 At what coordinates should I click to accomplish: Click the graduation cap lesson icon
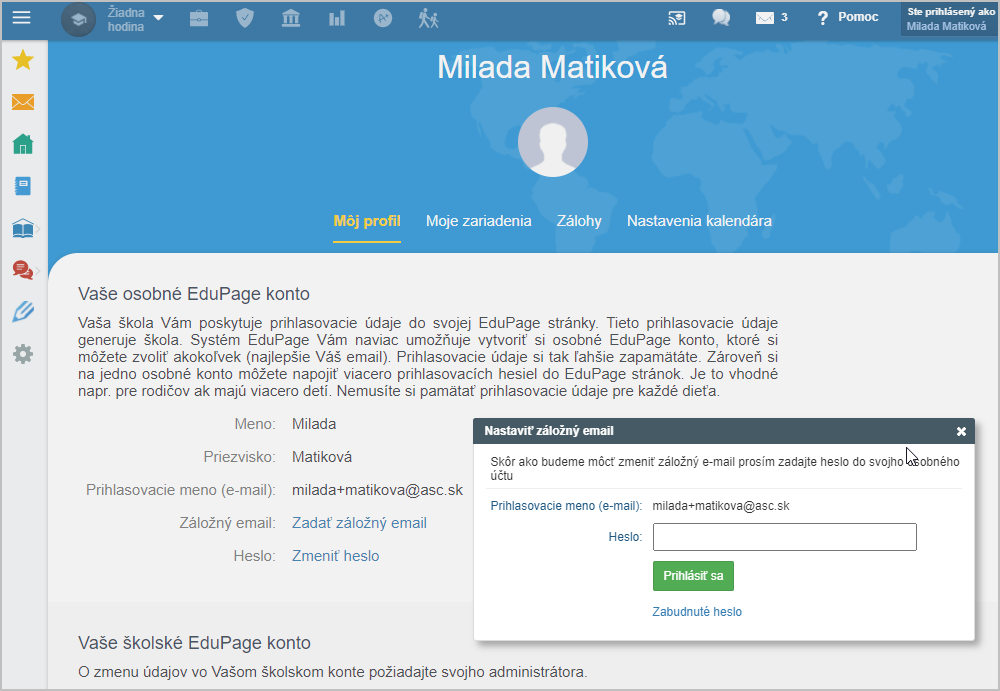78,19
